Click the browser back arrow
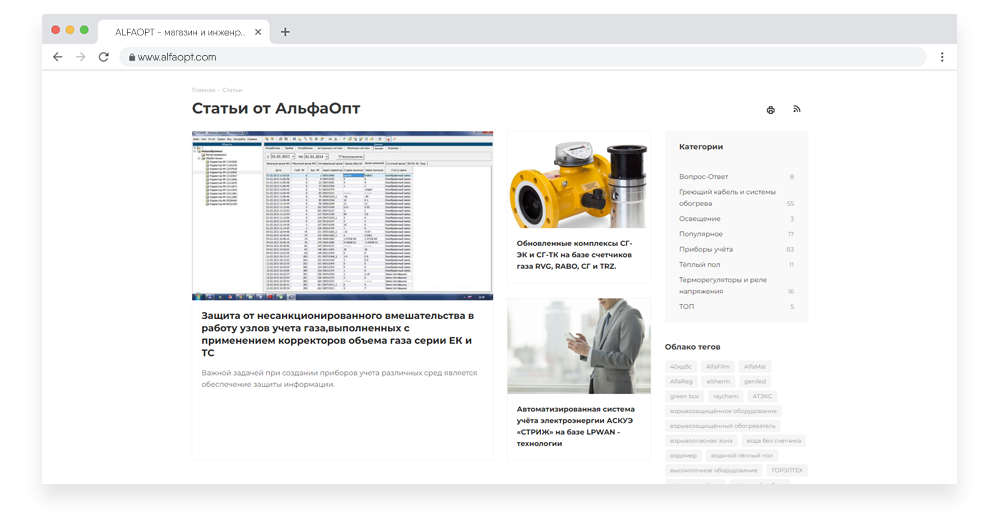Viewport: 1000px width, 512px height. [58, 57]
